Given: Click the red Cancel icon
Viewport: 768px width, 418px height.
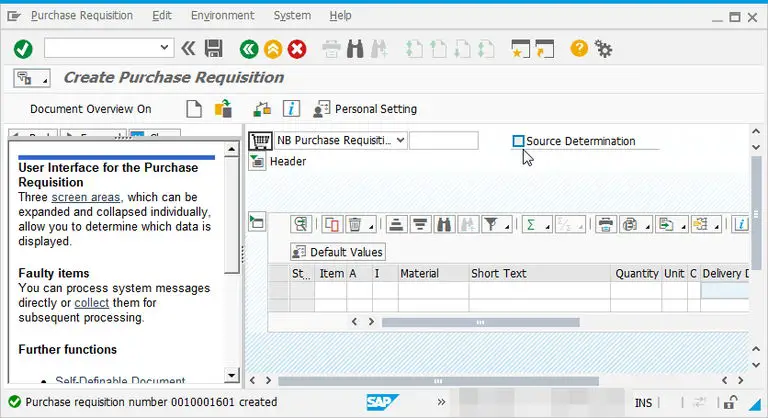Looking at the screenshot, I should click(x=297, y=49).
